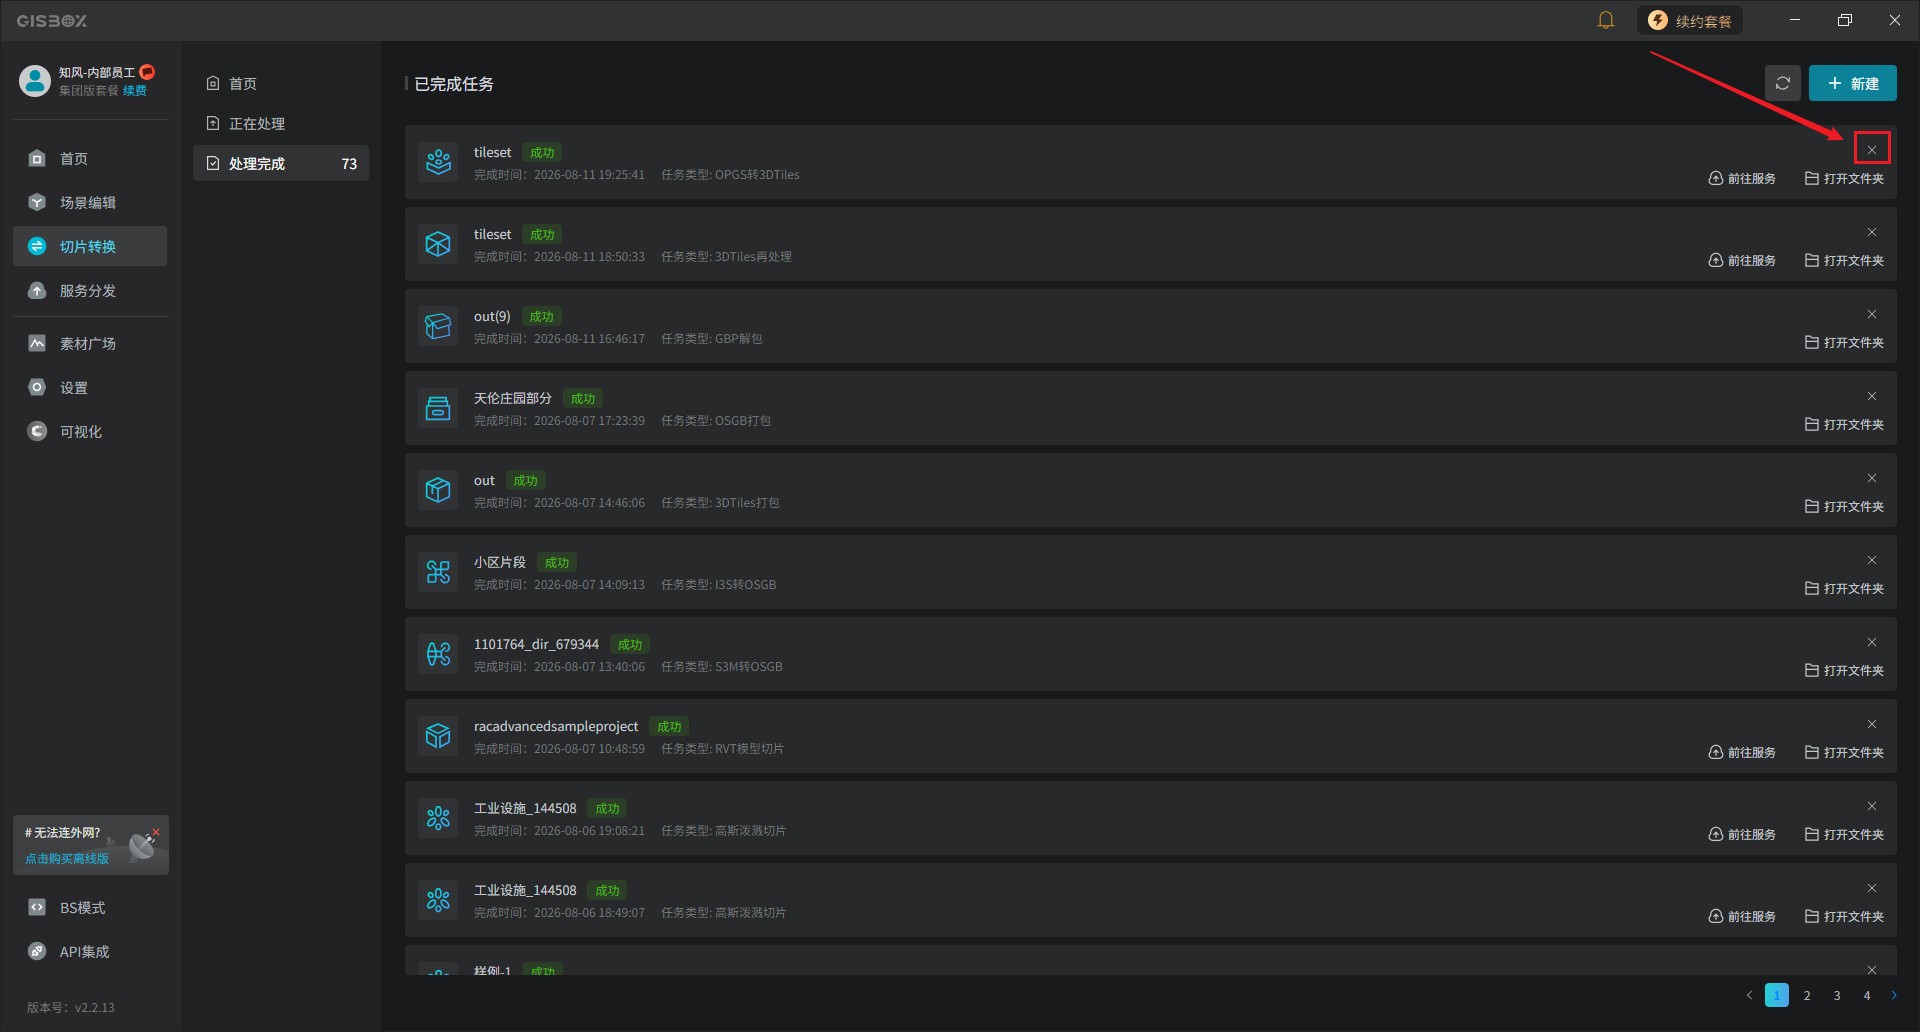Viewport: 1920px width, 1032px height.
Task: Remove the out(9) task
Action: click(1872, 314)
